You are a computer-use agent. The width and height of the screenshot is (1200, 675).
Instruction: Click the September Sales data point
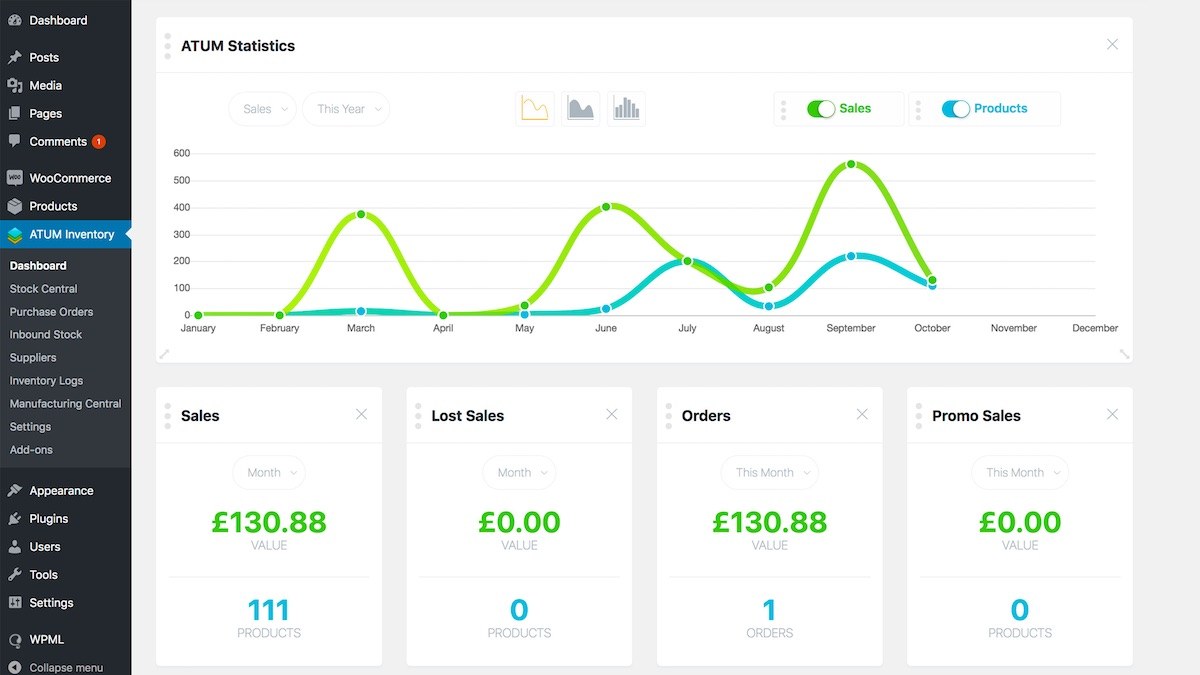(851, 164)
